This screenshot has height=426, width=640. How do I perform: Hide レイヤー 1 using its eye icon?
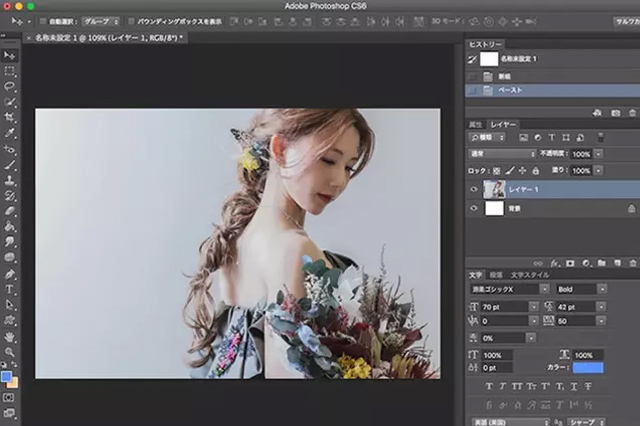click(475, 188)
